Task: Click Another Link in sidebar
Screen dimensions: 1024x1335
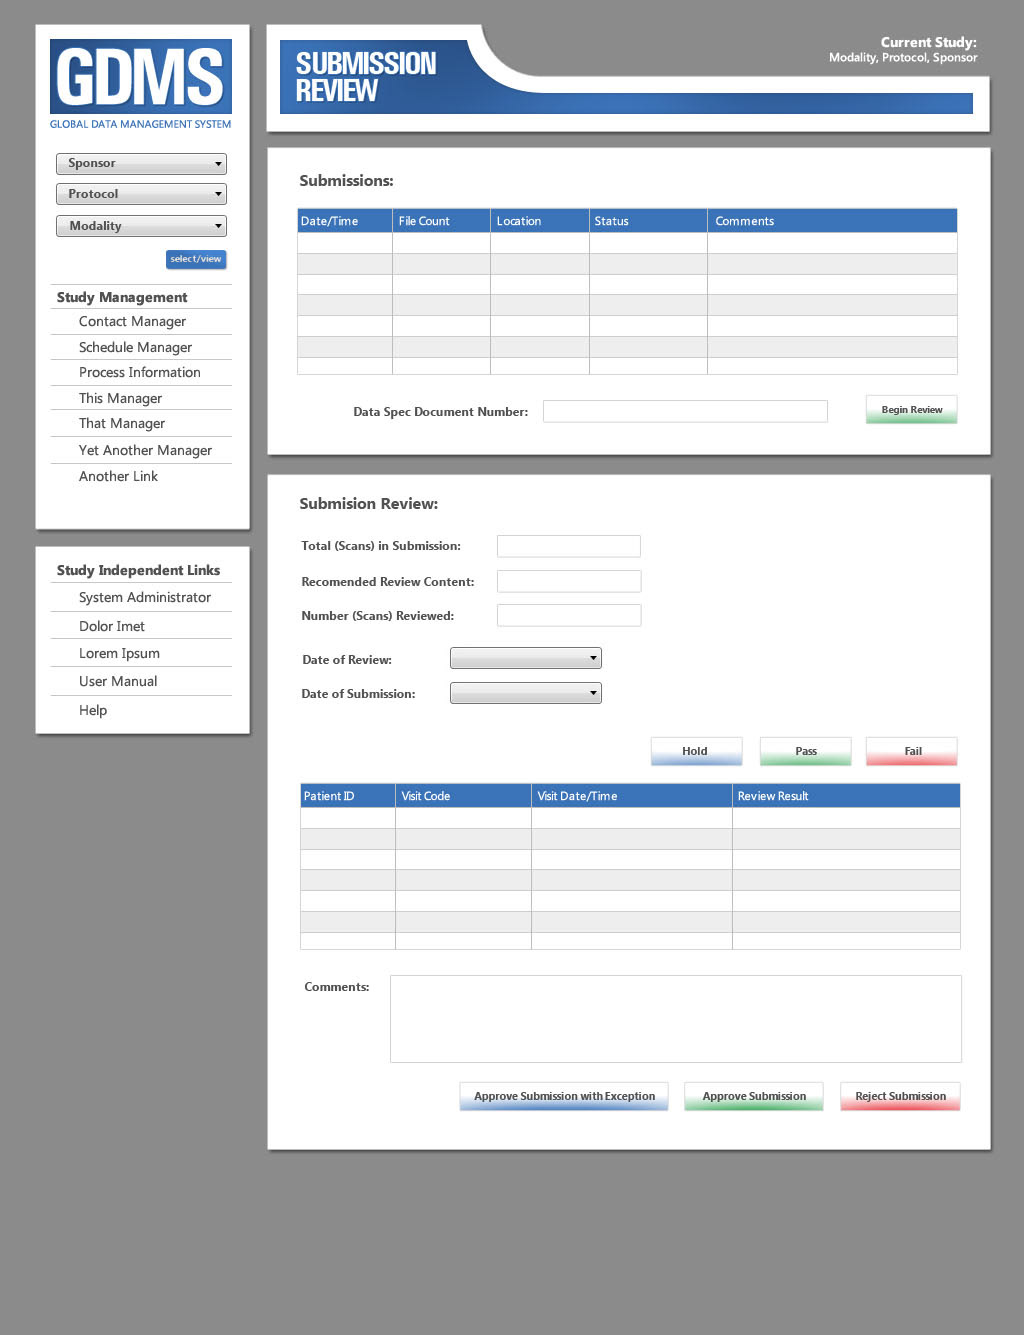Action: (x=118, y=476)
